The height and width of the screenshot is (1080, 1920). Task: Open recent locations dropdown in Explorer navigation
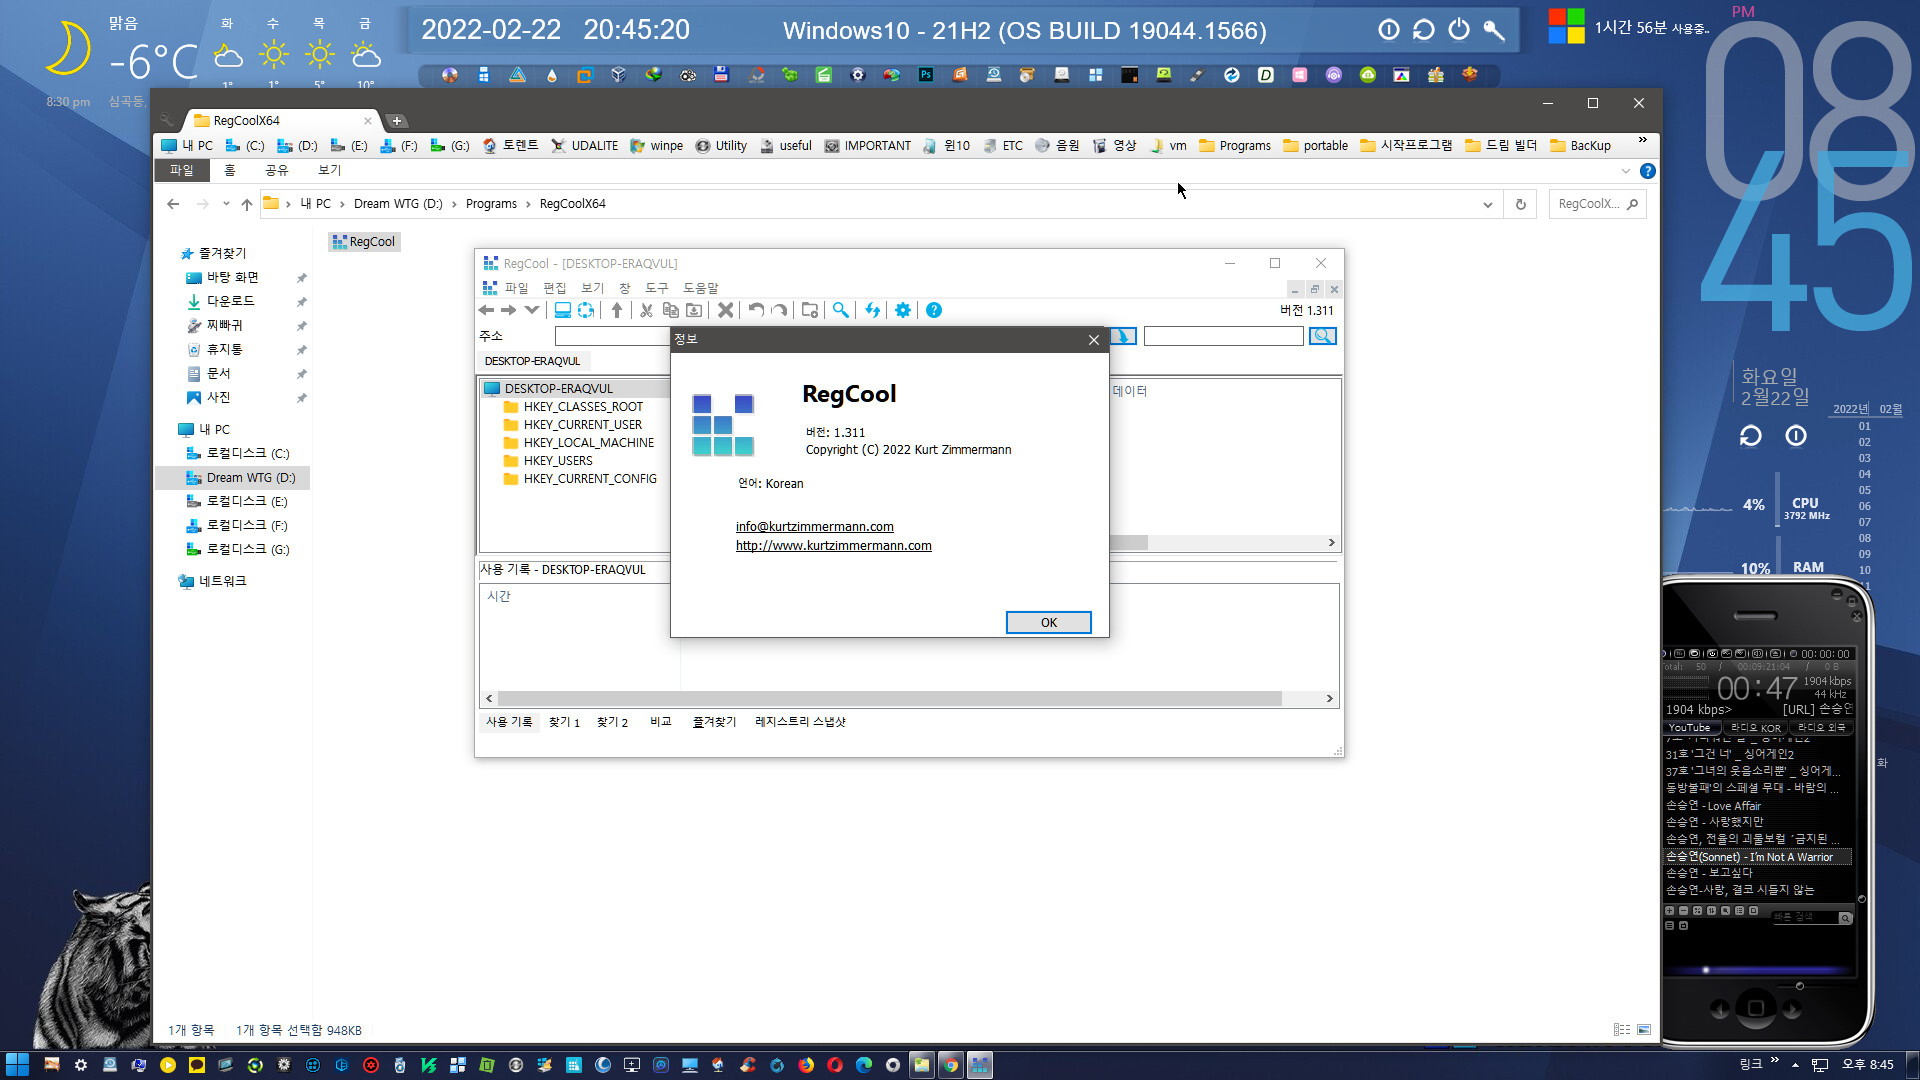226,204
